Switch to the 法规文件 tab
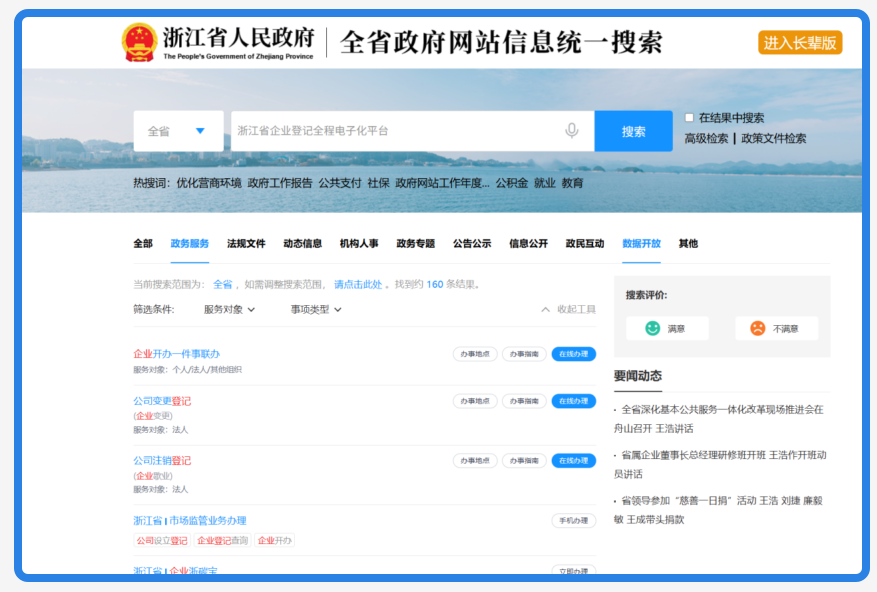 pyautogui.click(x=246, y=243)
